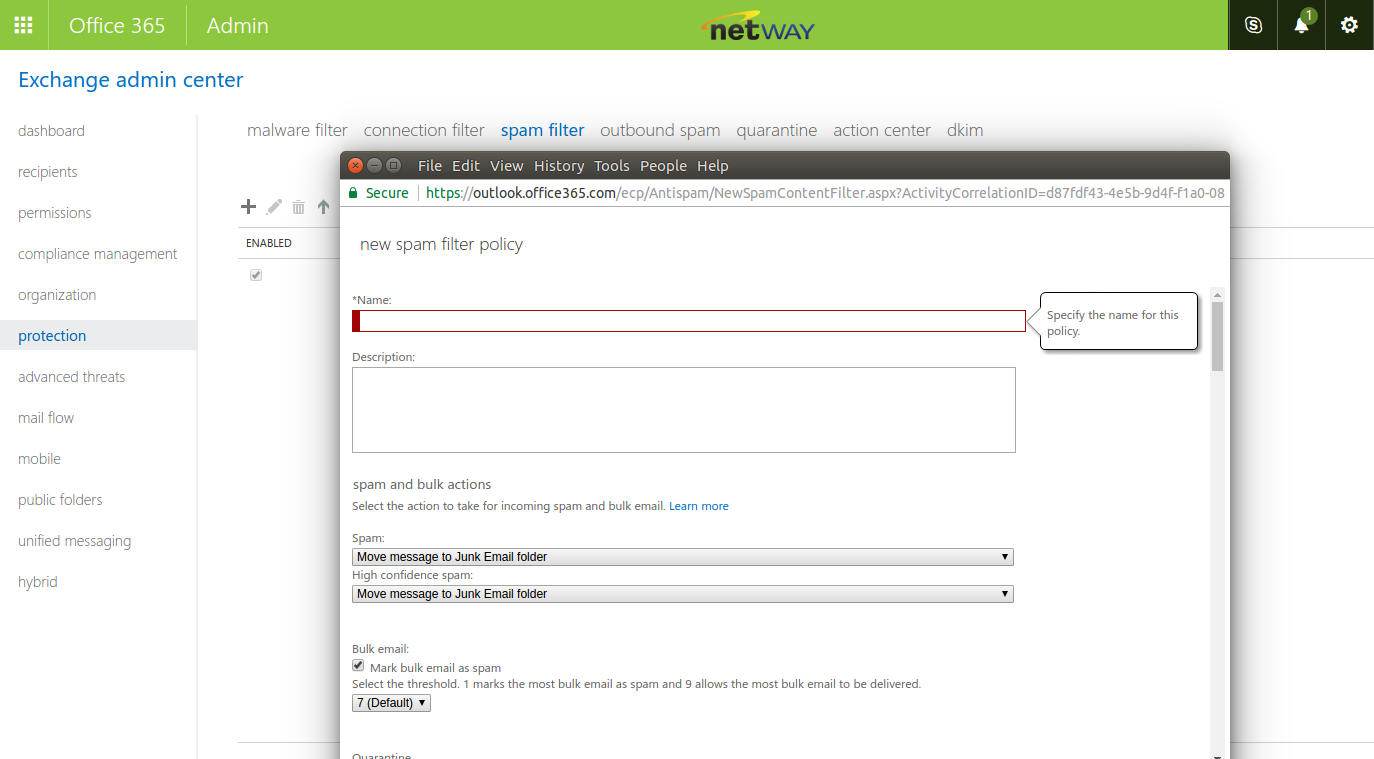Switch to the quarantine tab
This screenshot has height=759, width=1374.
776,130
